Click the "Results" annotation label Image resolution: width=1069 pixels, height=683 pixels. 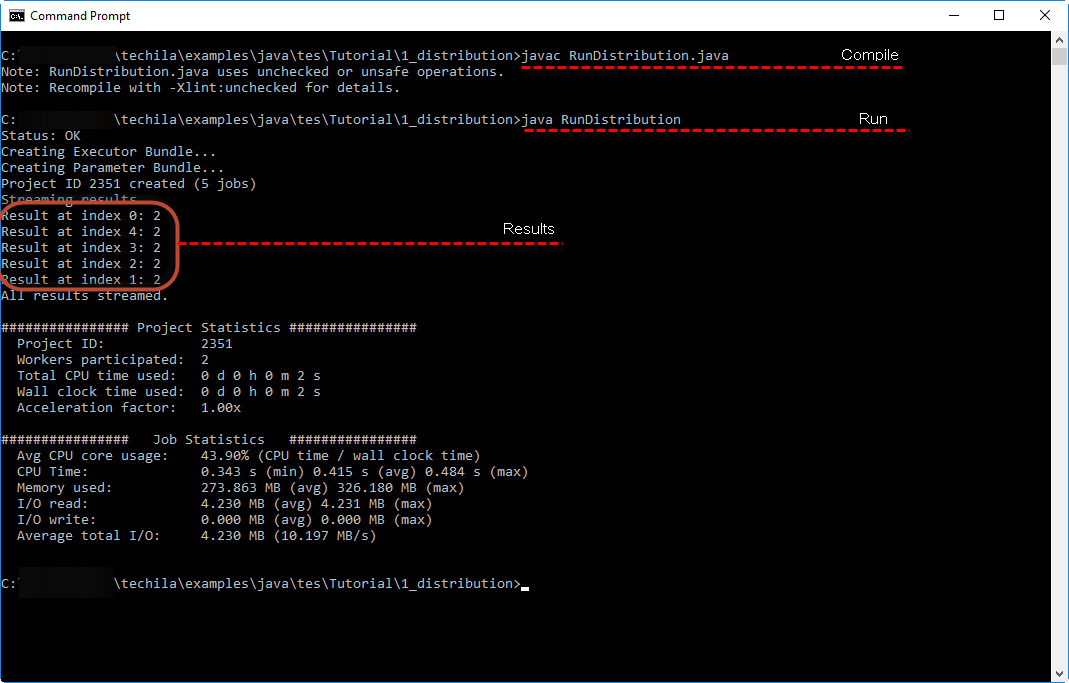point(528,229)
